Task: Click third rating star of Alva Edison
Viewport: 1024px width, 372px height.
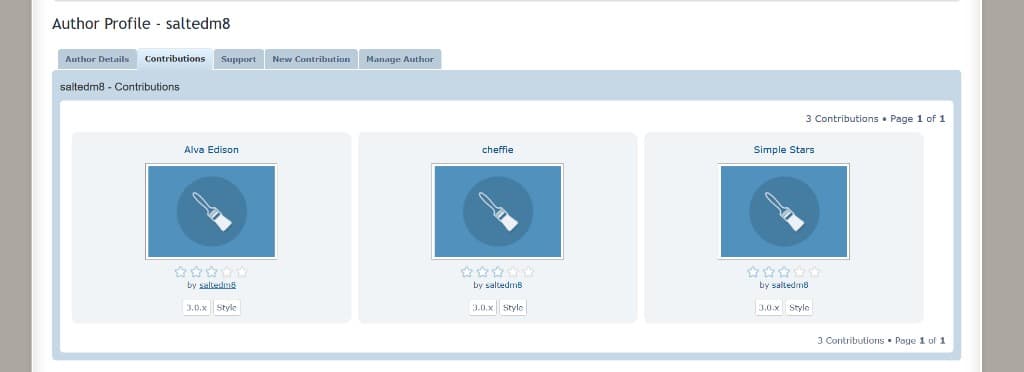Action: (212, 271)
